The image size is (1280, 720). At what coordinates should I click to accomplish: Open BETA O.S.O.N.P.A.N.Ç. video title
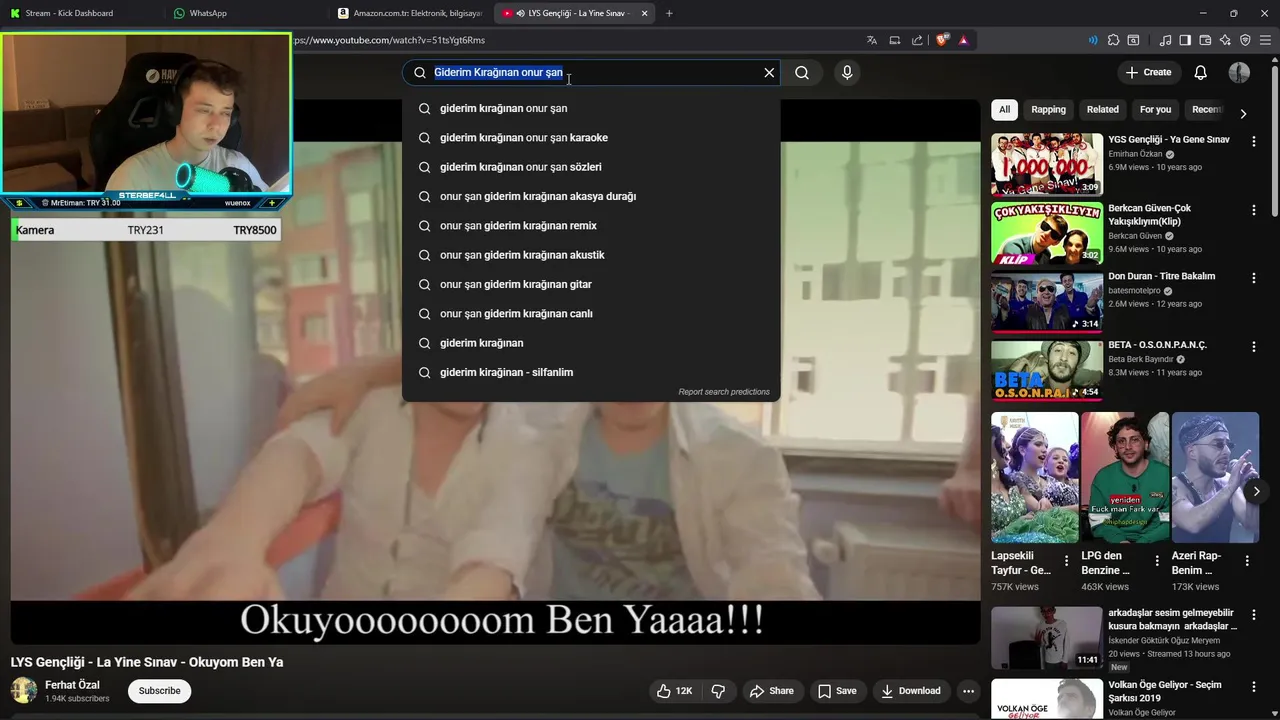click(1158, 345)
